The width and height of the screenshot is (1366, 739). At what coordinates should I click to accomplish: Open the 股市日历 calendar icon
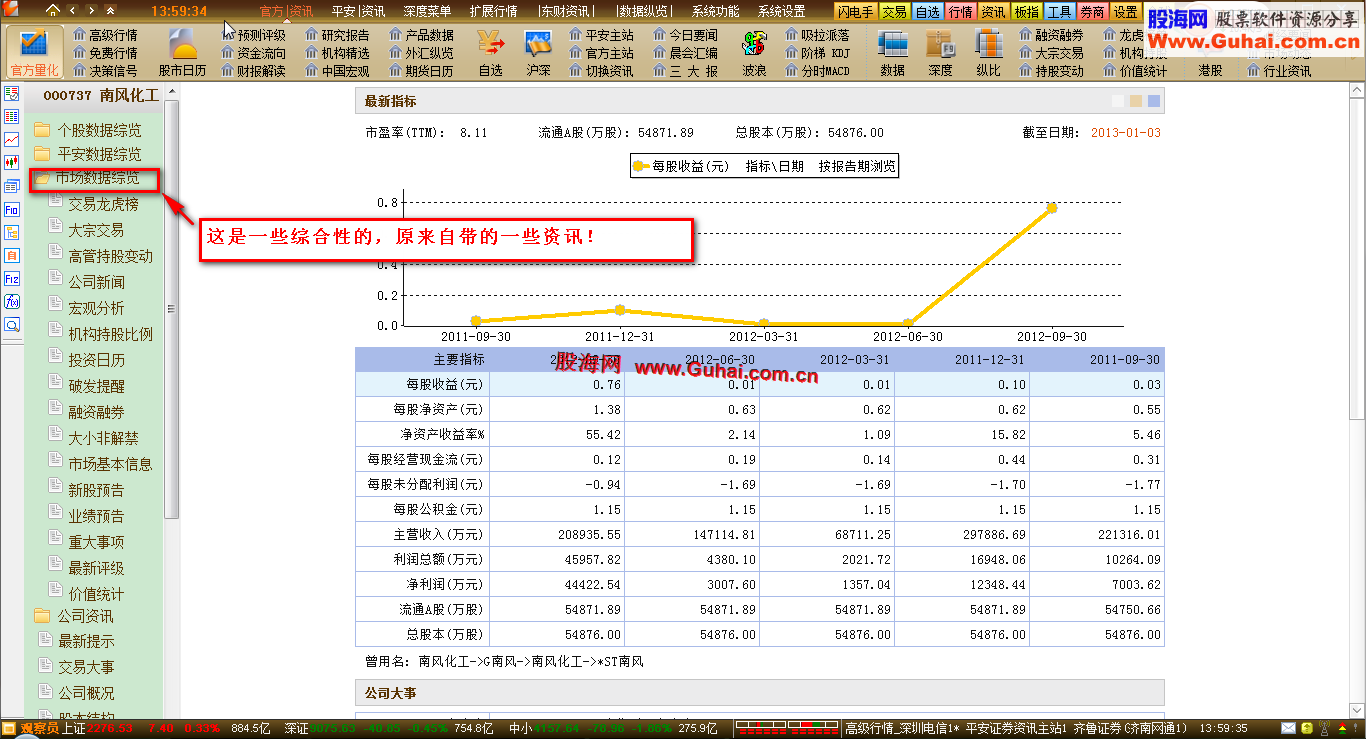click(182, 53)
